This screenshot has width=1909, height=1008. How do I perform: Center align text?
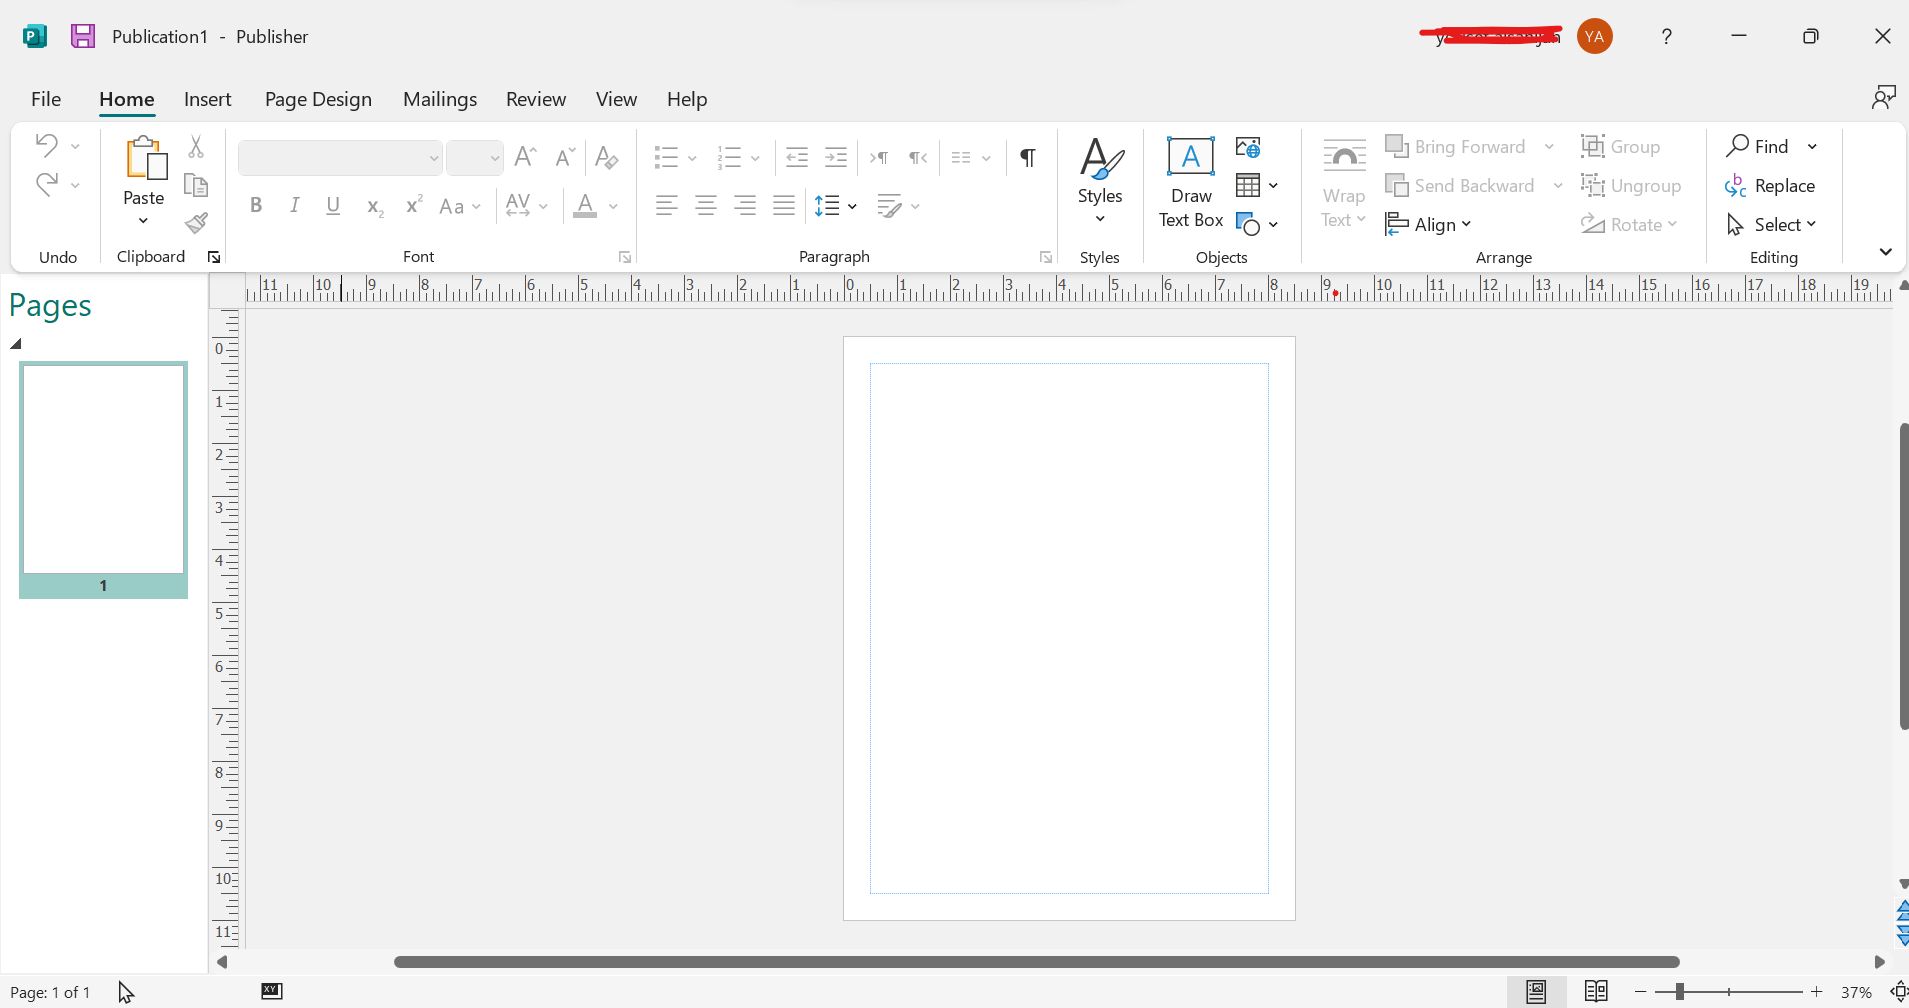706,206
